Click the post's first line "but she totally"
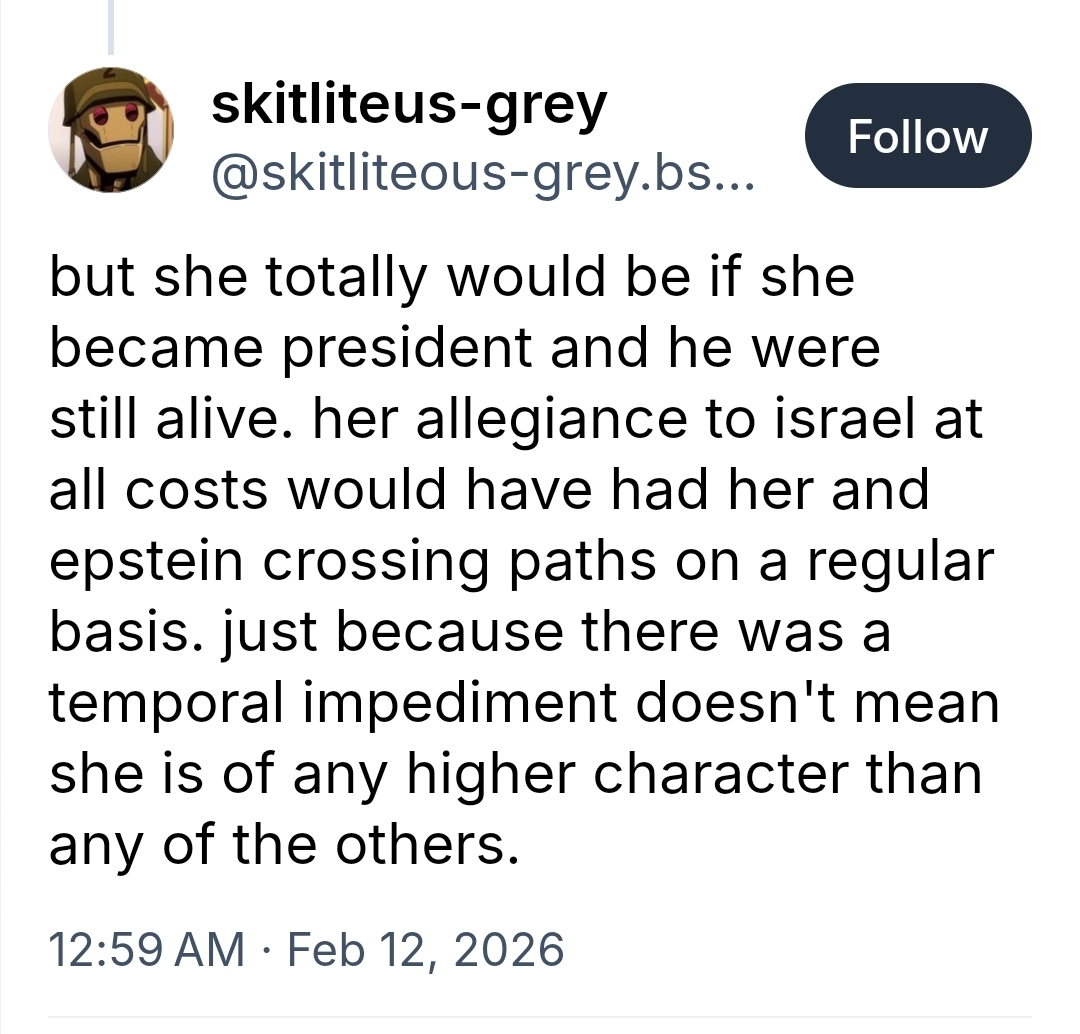Viewport: 1080px width, 1034px height. tap(240, 278)
